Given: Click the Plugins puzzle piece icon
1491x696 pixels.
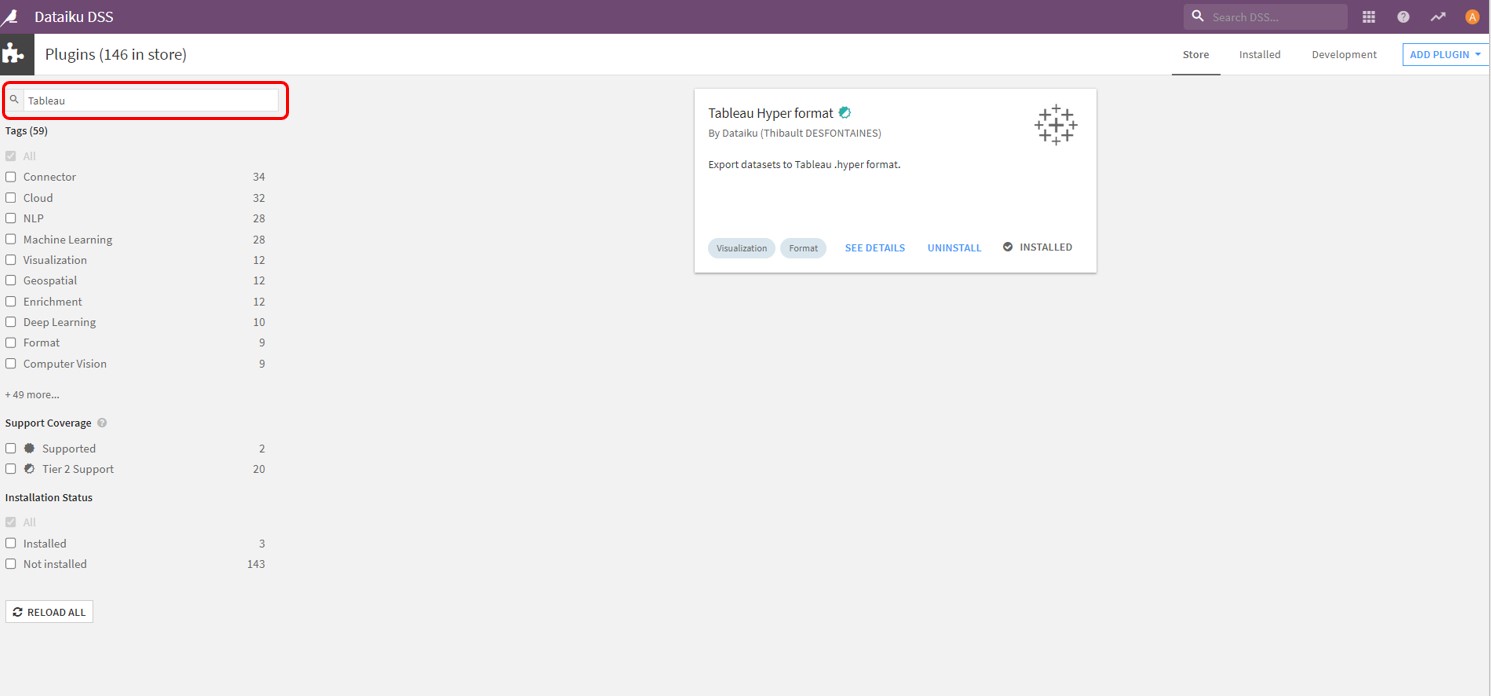Looking at the screenshot, I should [15, 54].
